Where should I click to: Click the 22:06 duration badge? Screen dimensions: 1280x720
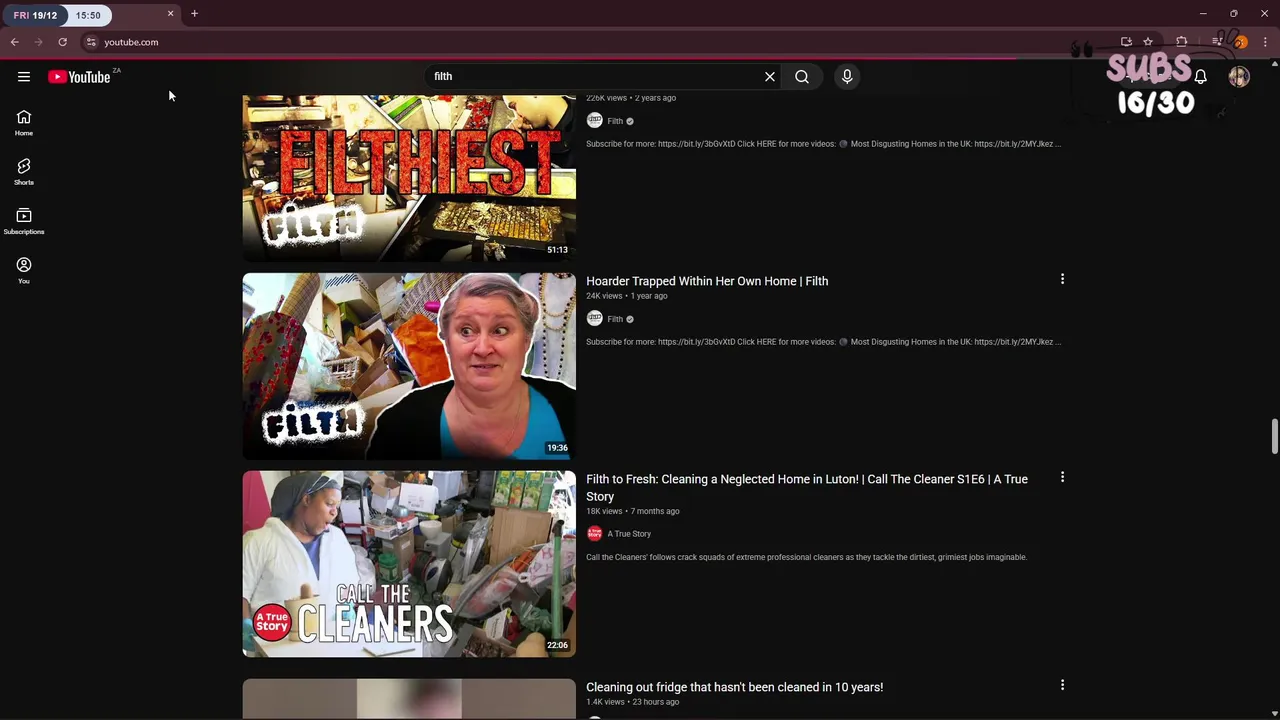pos(557,645)
